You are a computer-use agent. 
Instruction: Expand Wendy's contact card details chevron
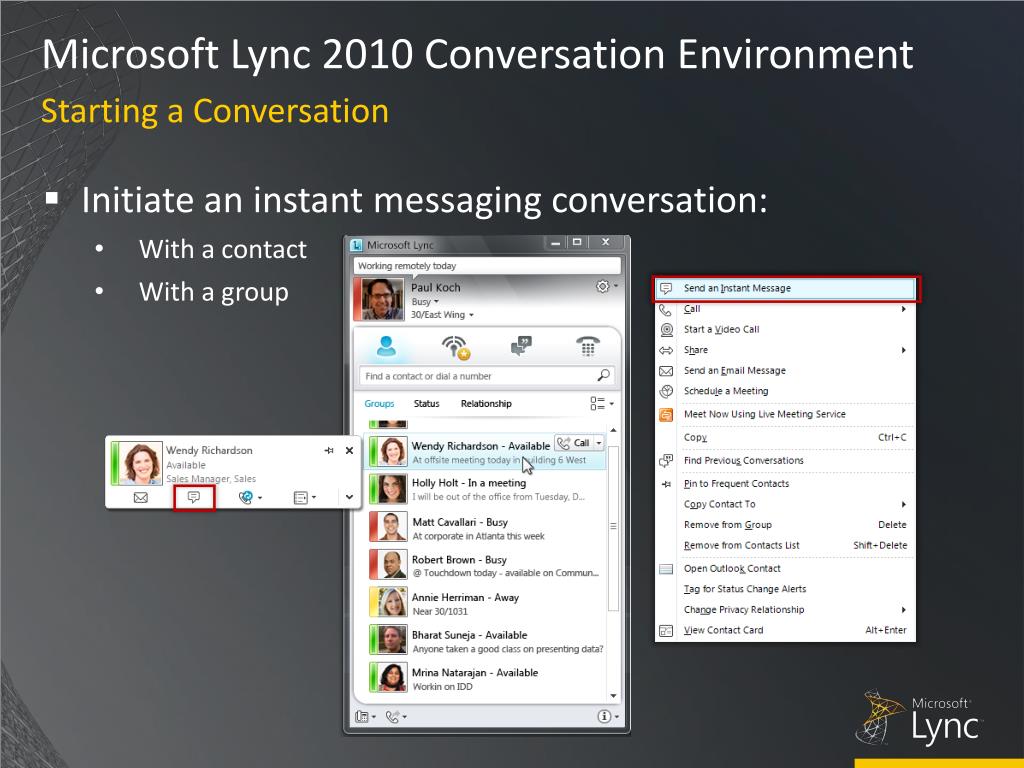click(349, 497)
